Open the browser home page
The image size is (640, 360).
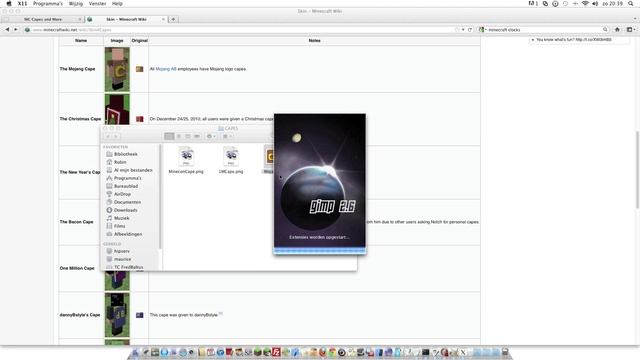click(617, 29)
